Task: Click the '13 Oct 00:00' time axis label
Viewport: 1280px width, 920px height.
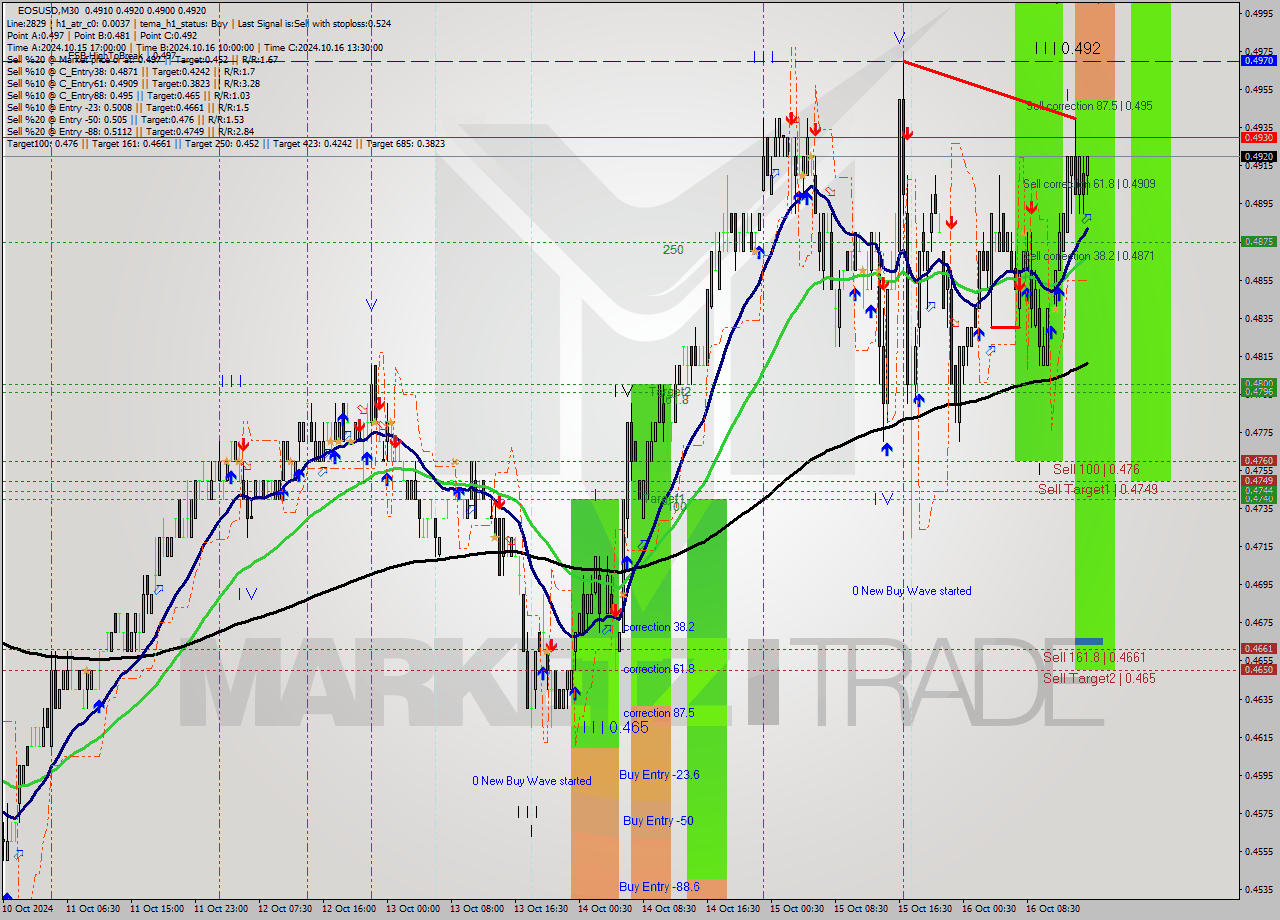Action: pos(413,909)
